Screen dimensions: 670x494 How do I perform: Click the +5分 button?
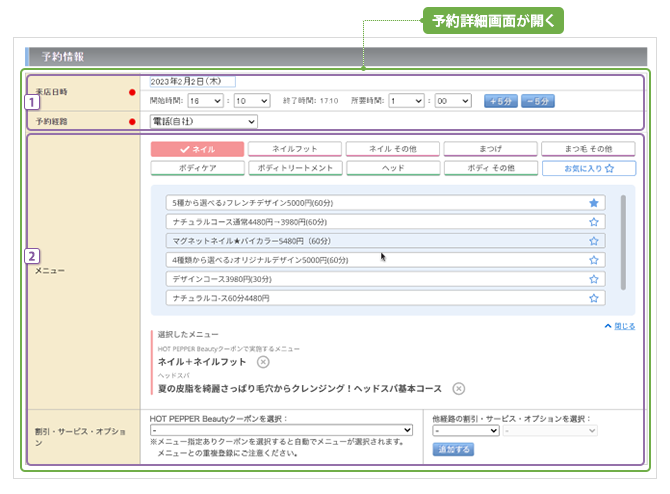tap(501, 101)
